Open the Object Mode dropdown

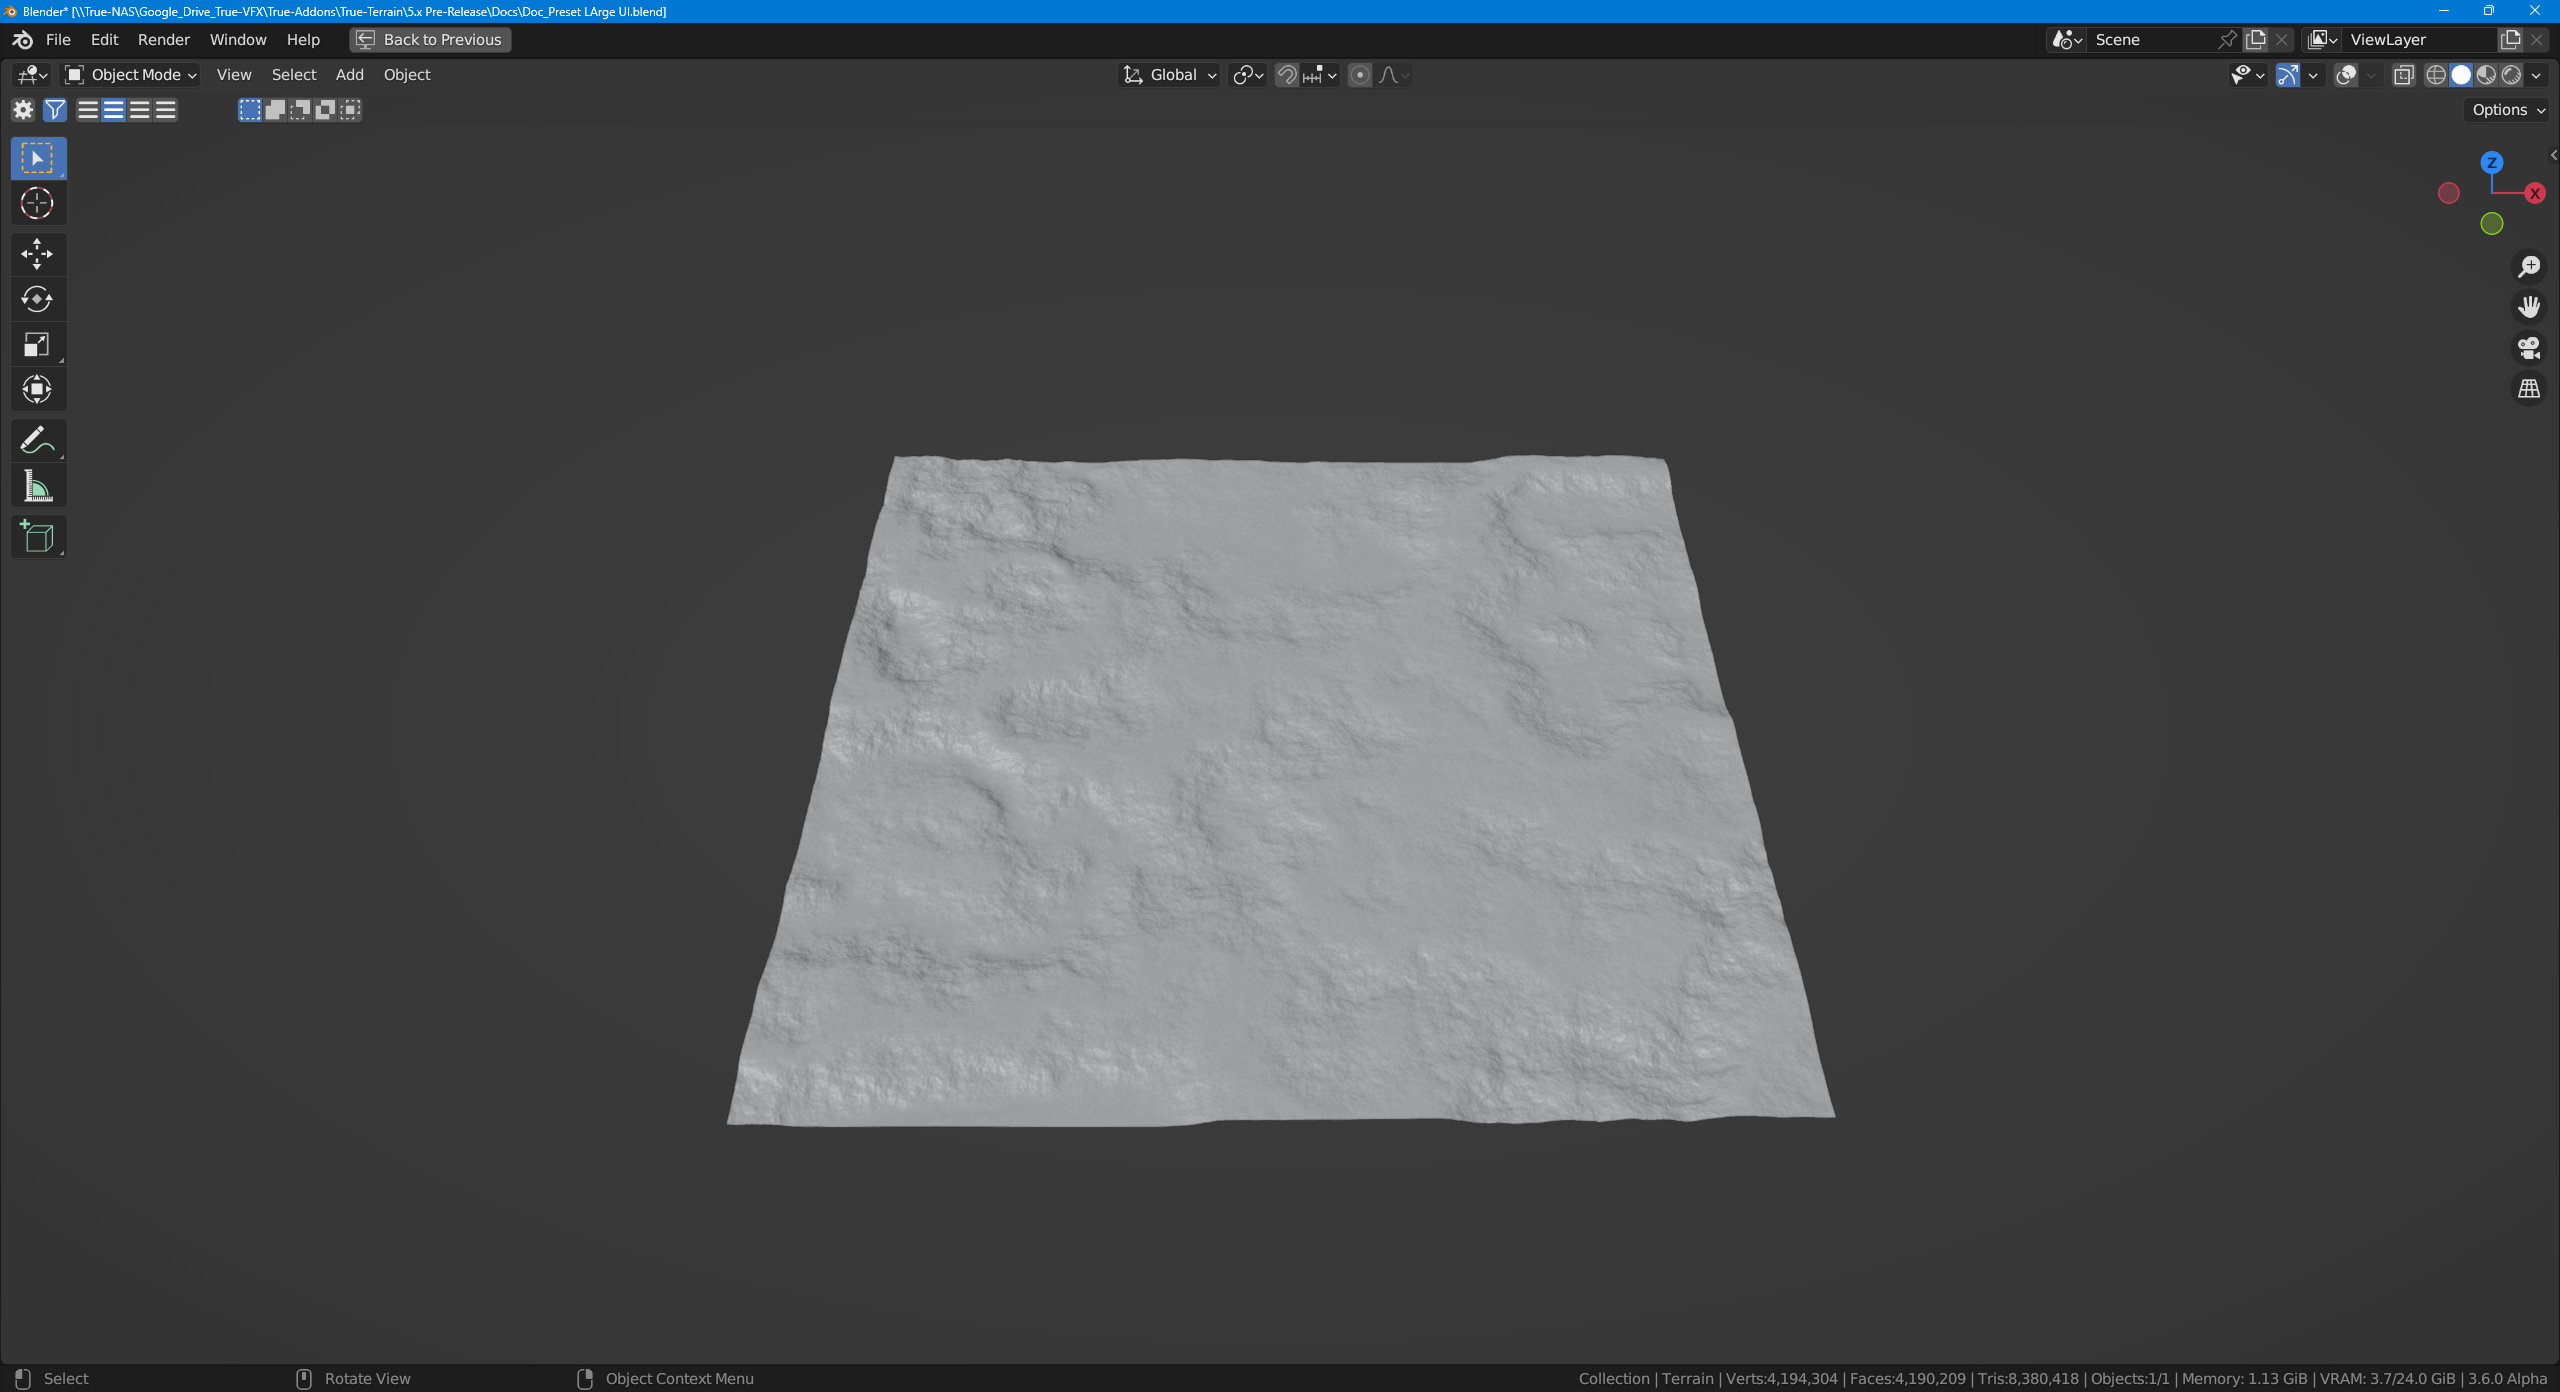tap(131, 75)
